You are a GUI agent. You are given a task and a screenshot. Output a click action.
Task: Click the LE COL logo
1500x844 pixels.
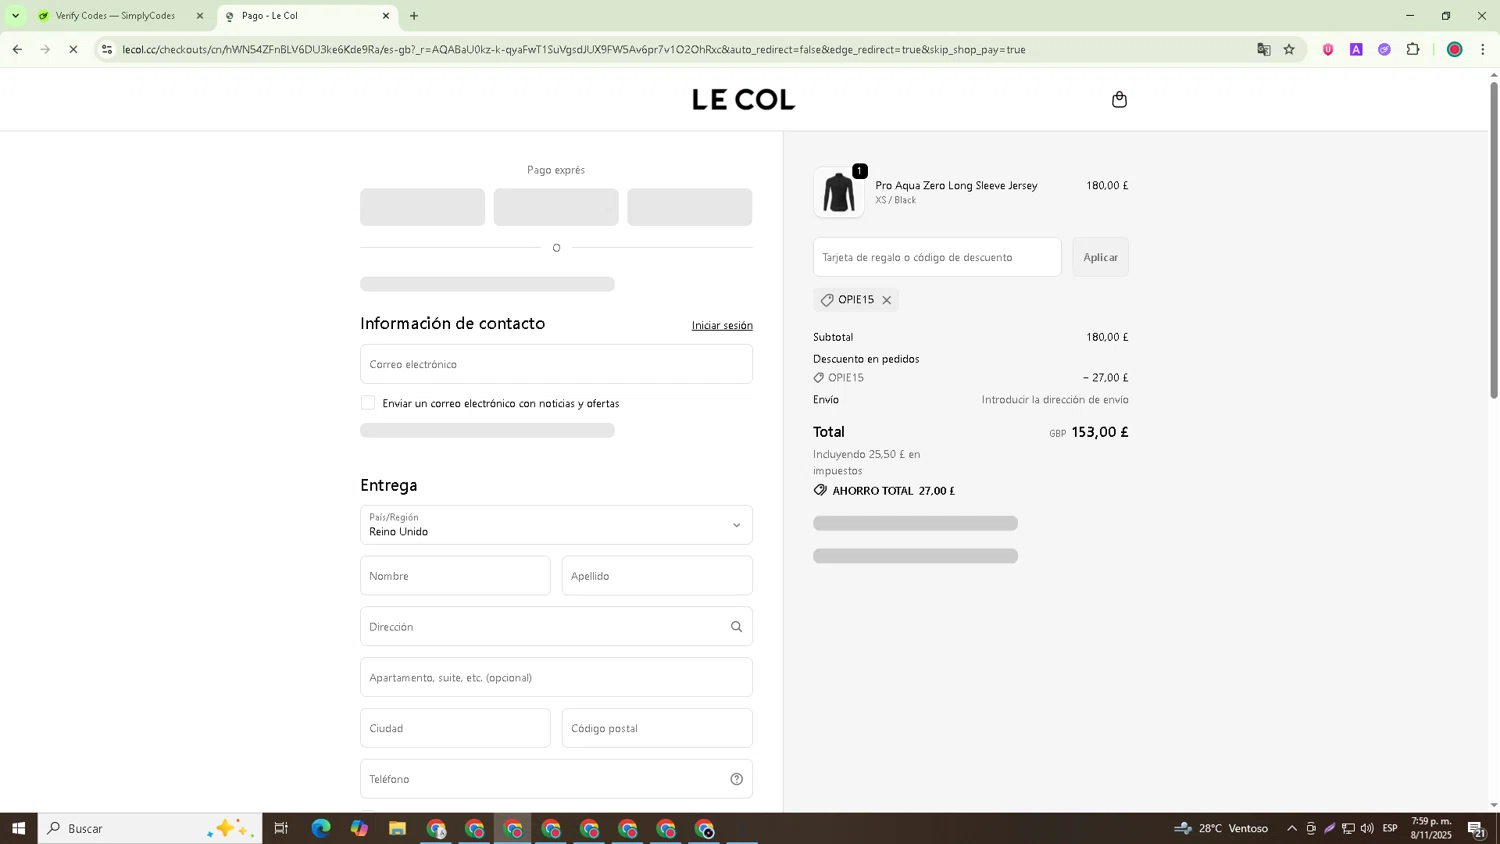coord(743,99)
